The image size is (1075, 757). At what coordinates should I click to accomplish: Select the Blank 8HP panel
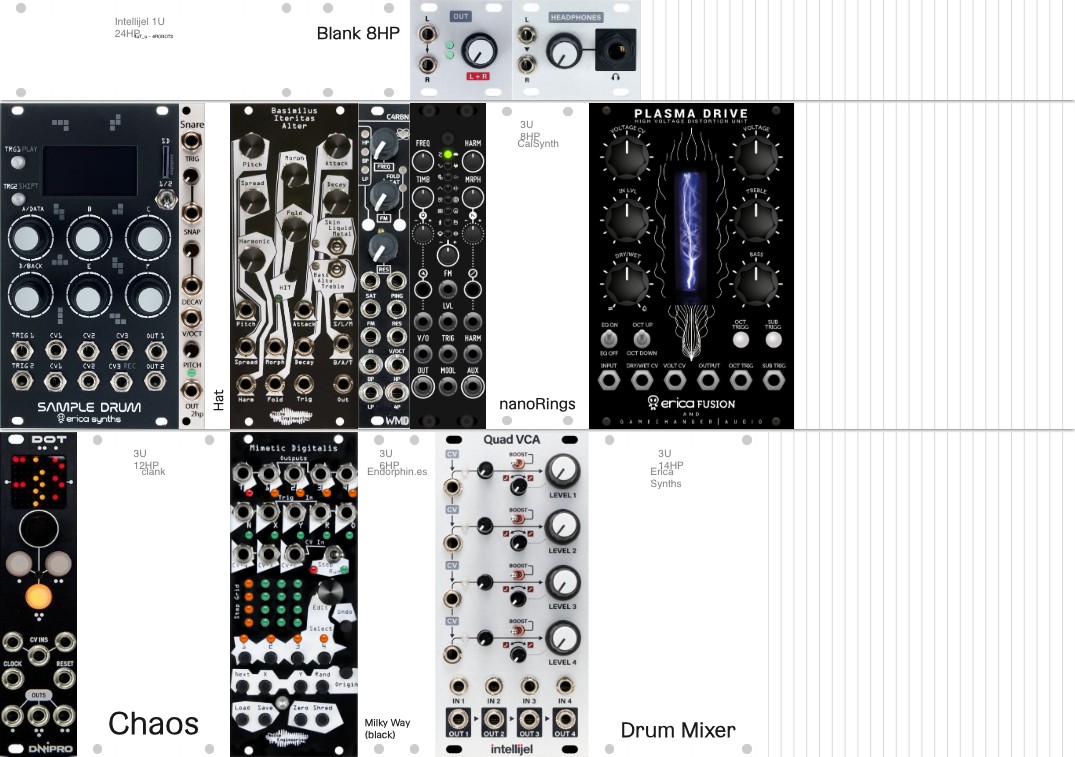click(x=358, y=49)
